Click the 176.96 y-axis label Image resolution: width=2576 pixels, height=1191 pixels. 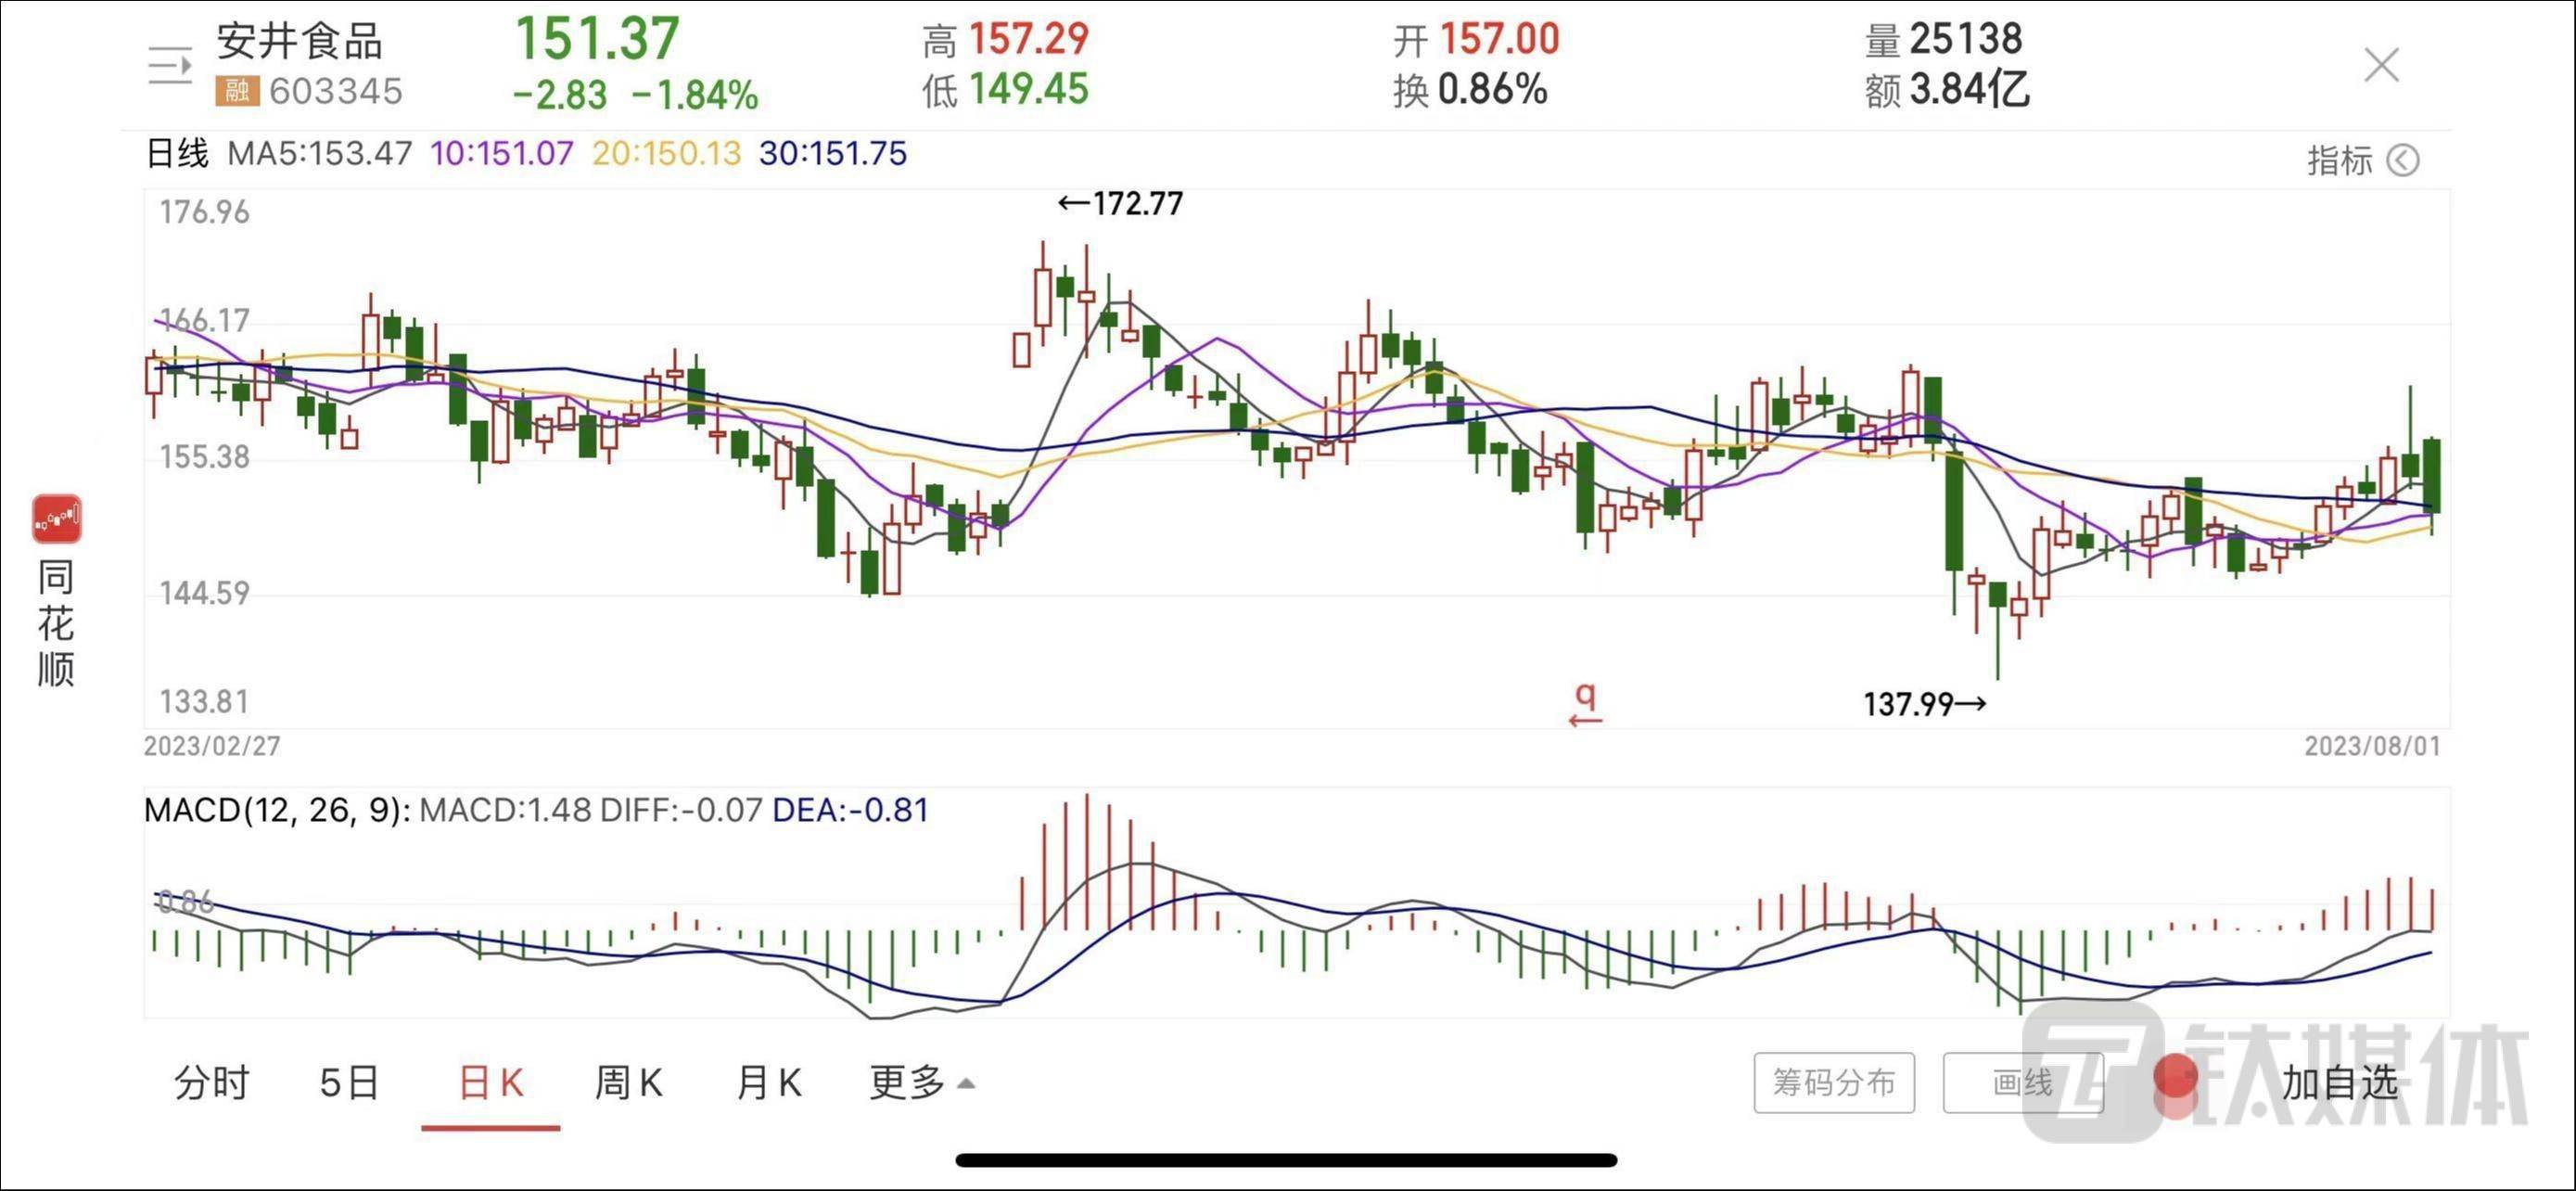pos(205,212)
